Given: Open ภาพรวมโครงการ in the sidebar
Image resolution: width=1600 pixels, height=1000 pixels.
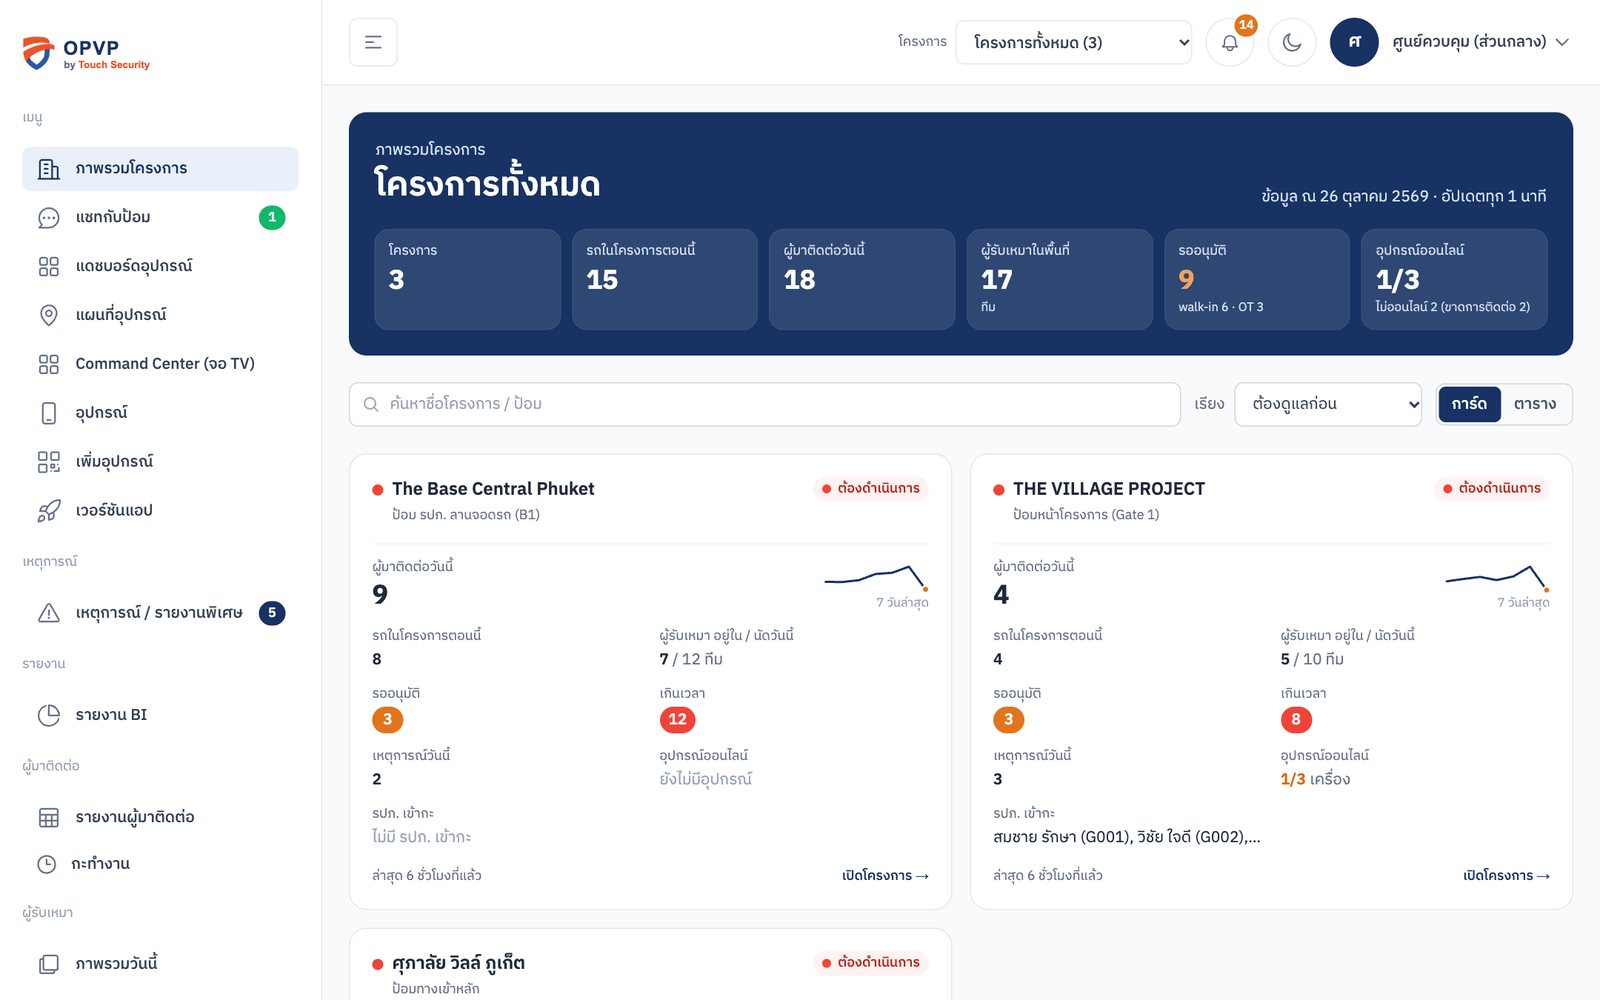Looking at the screenshot, I should coord(160,168).
